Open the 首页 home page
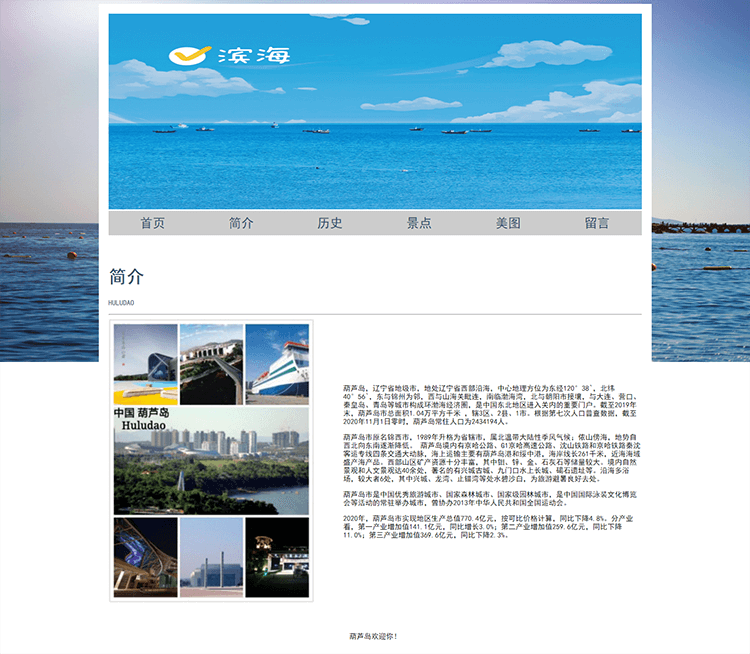 click(153, 223)
